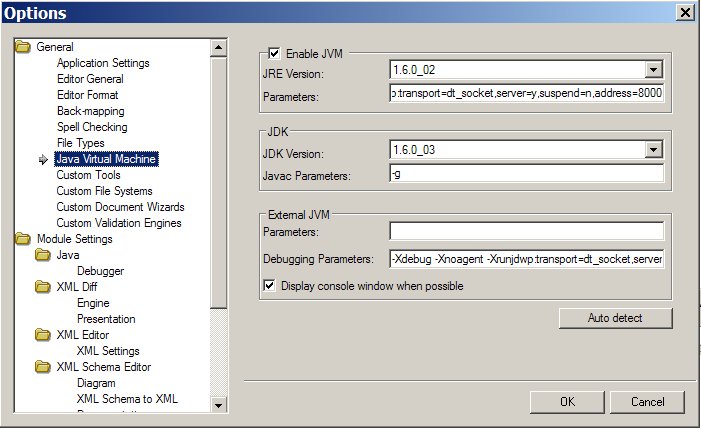Click OK to confirm options
The height and width of the screenshot is (430, 701).
pyautogui.click(x=567, y=402)
